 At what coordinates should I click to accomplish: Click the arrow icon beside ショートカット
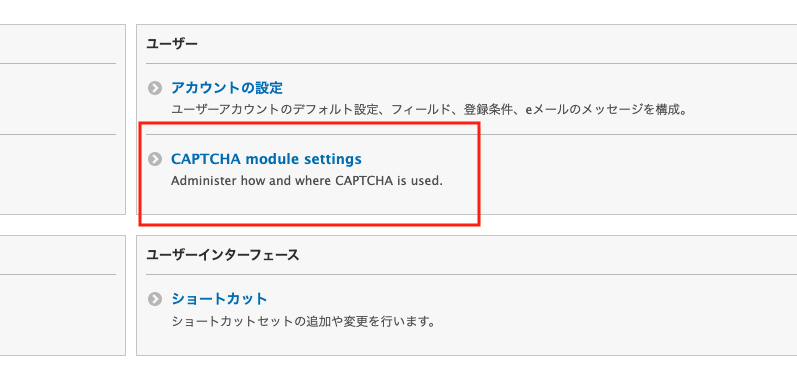point(155,299)
